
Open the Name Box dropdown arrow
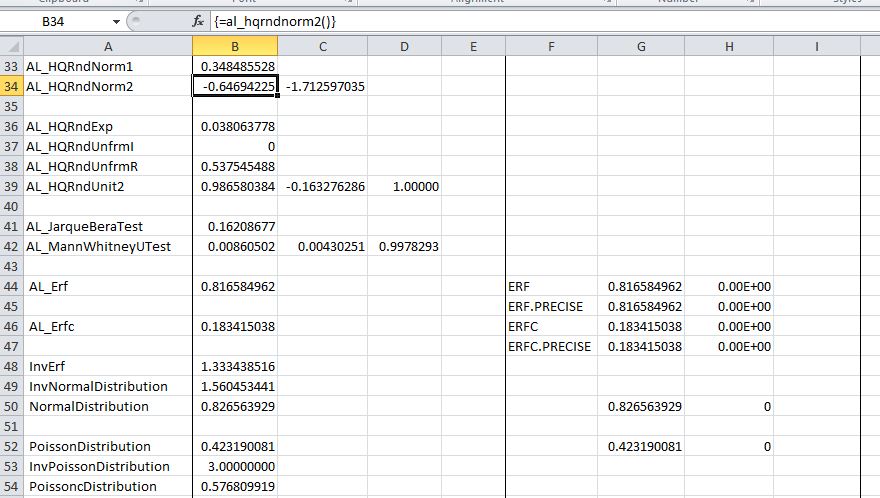click(x=116, y=21)
